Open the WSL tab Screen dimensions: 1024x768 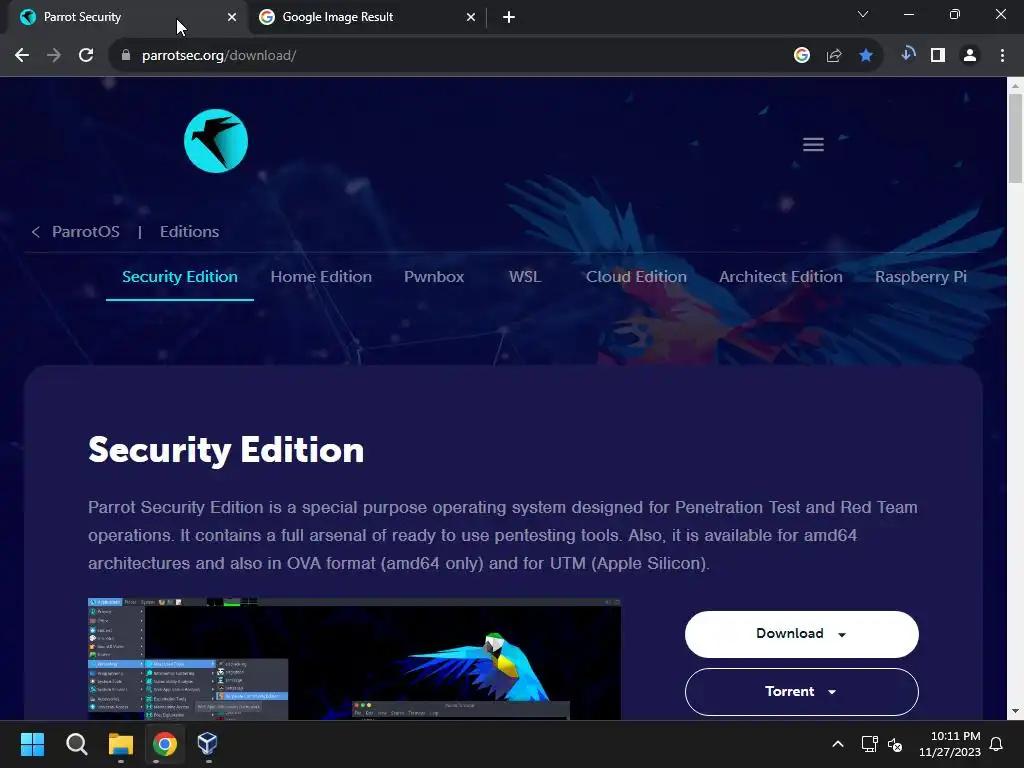tap(524, 277)
